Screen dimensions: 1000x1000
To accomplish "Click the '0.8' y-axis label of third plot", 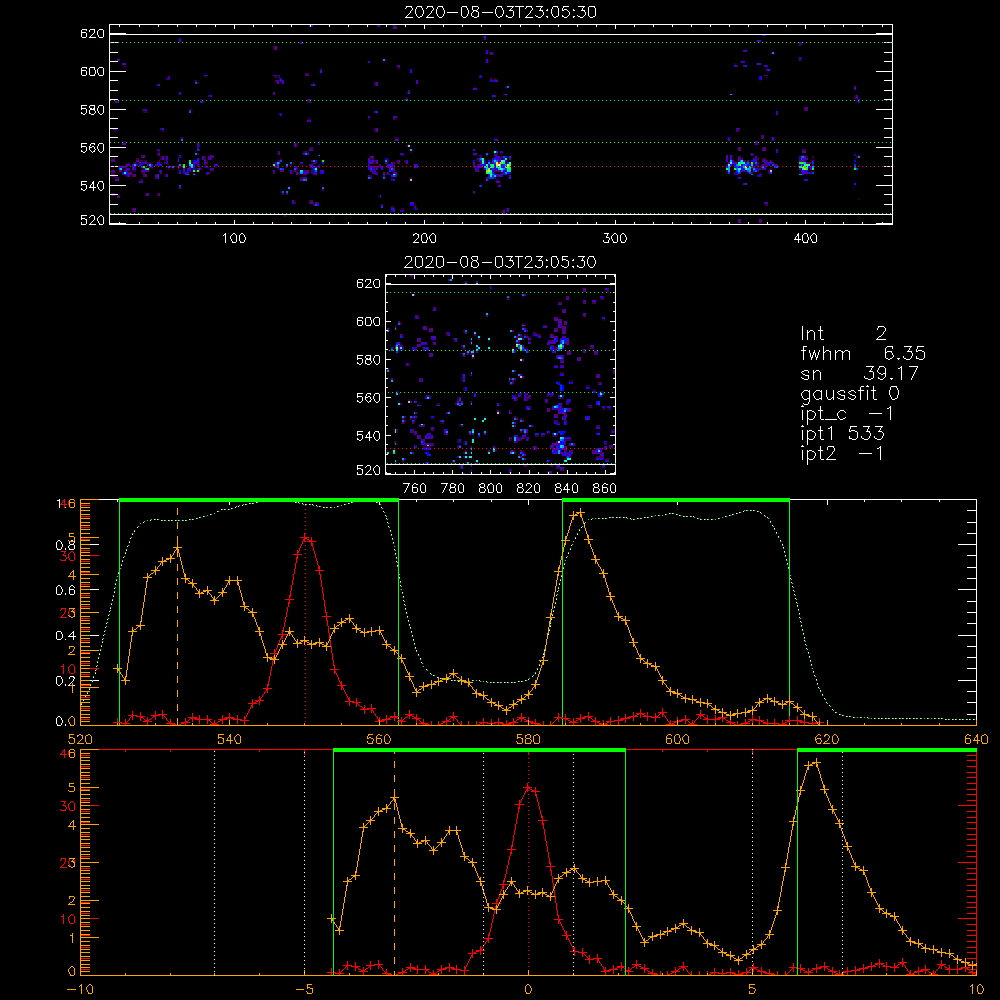I will coord(65,545).
